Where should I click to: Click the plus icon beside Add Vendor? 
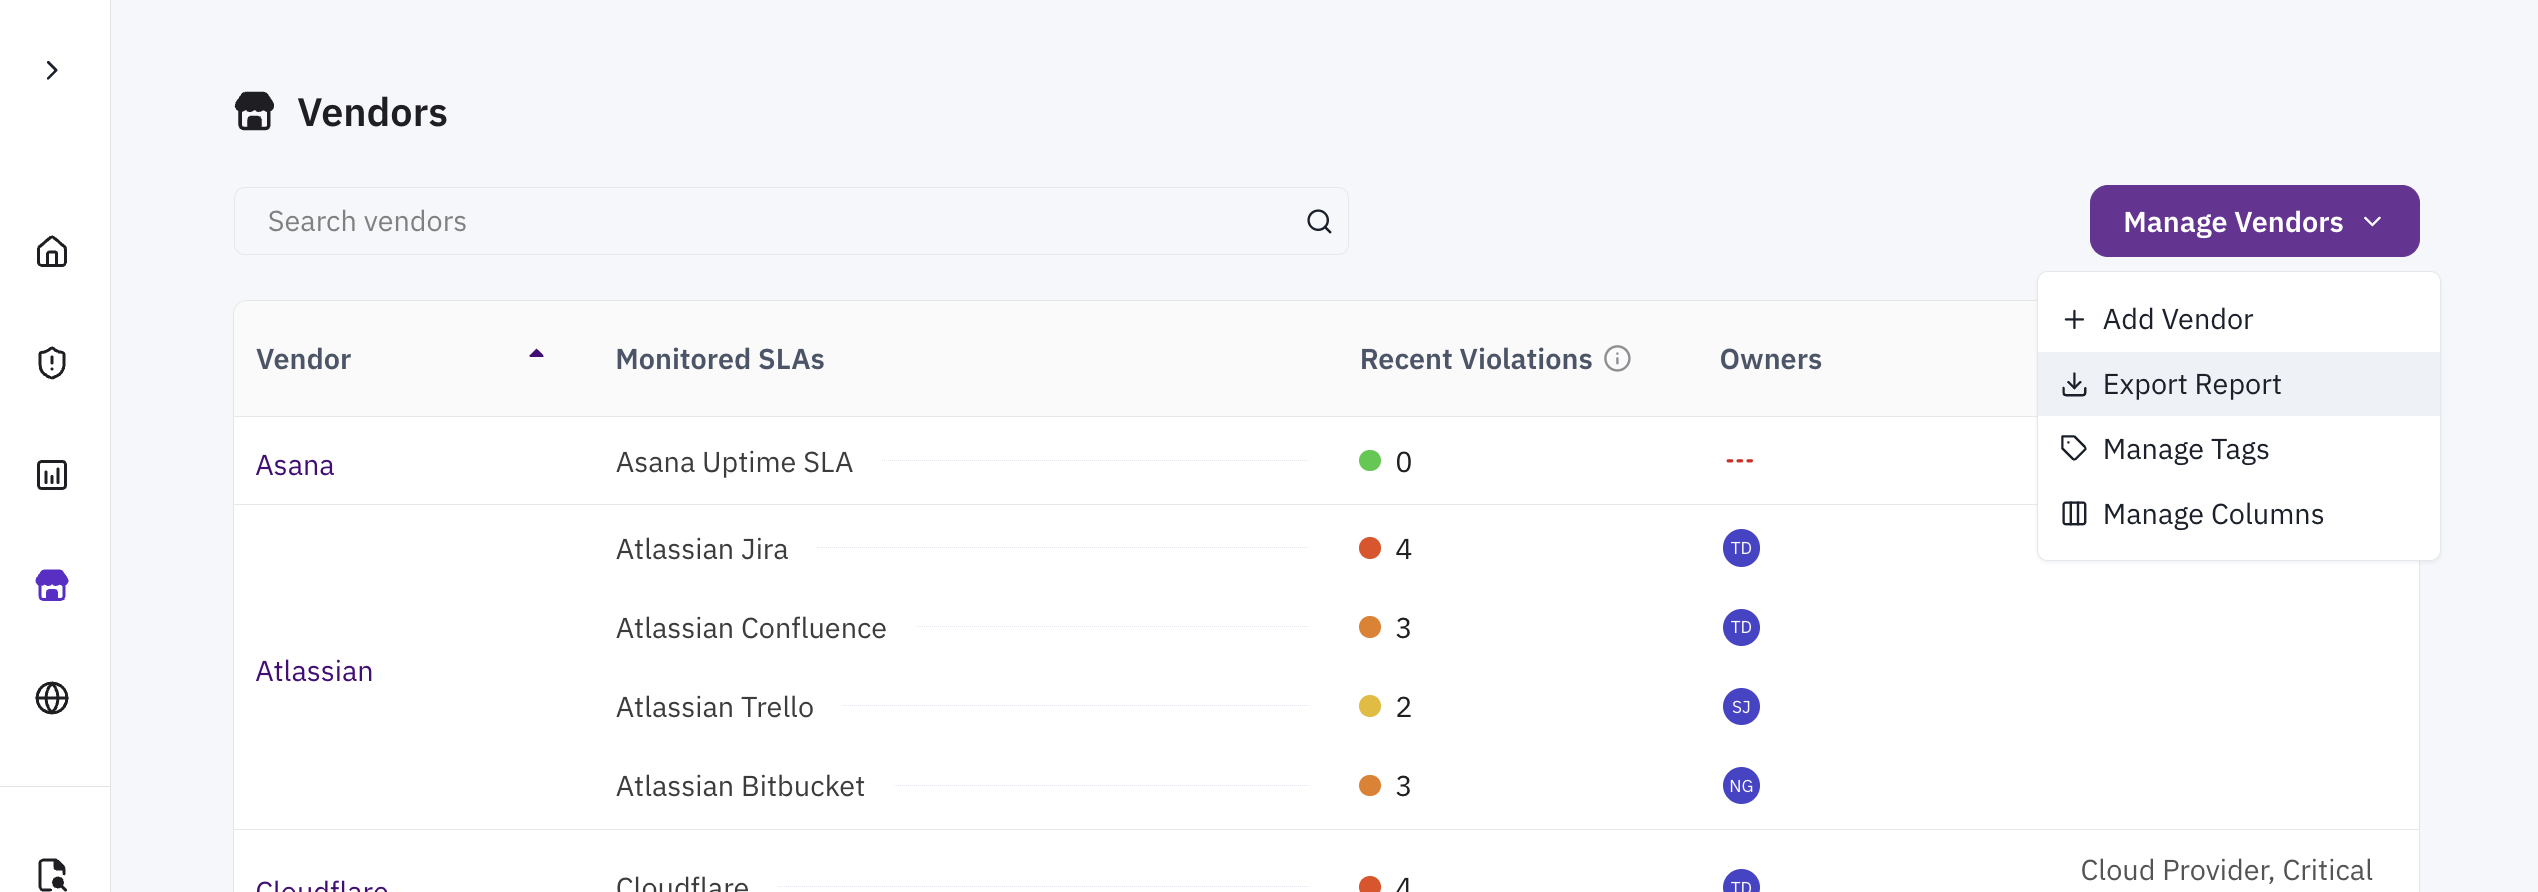click(2074, 319)
